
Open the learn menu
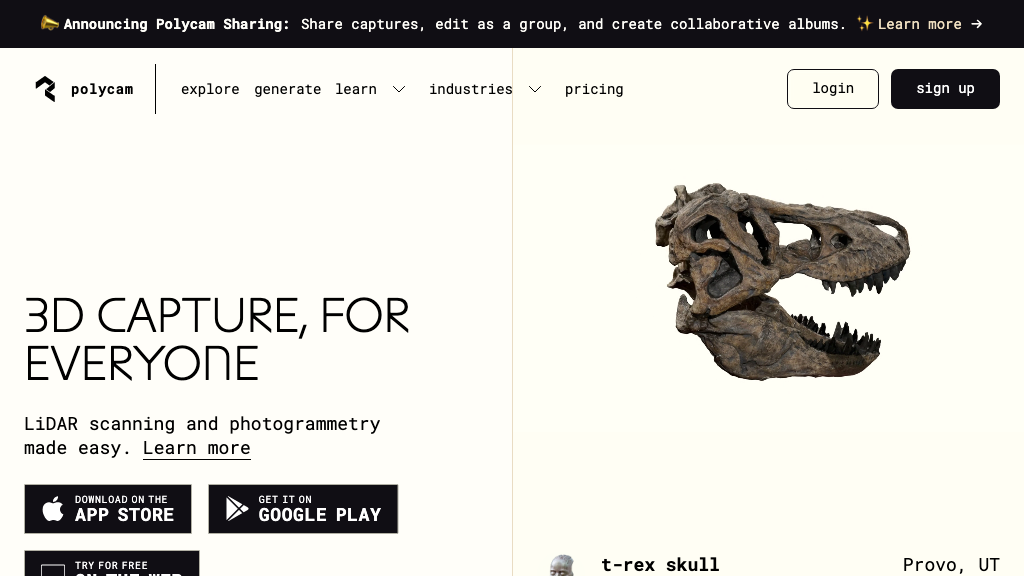tap(356, 89)
